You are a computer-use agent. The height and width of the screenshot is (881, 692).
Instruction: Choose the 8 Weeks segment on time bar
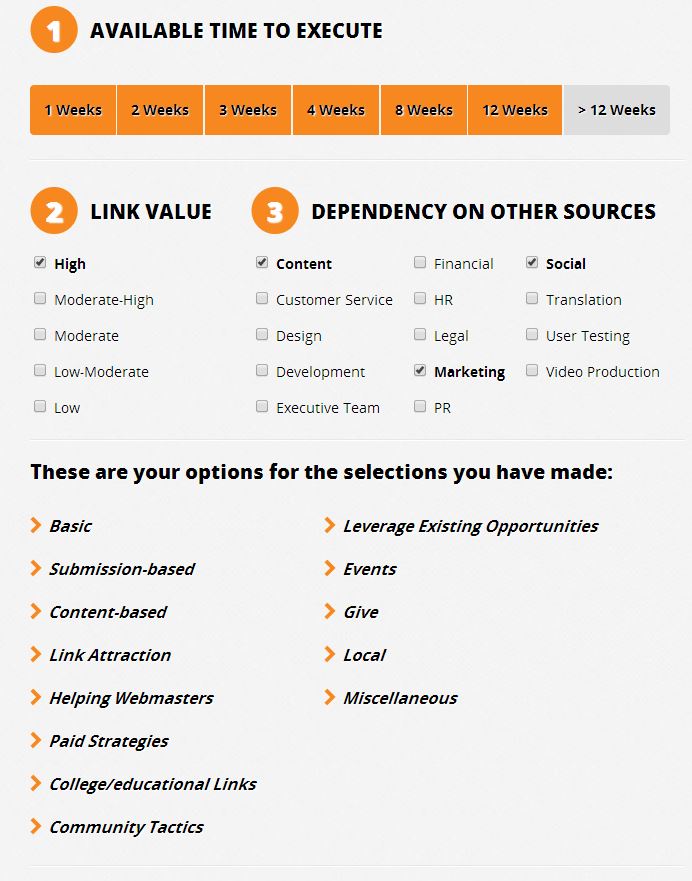(424, 110)
